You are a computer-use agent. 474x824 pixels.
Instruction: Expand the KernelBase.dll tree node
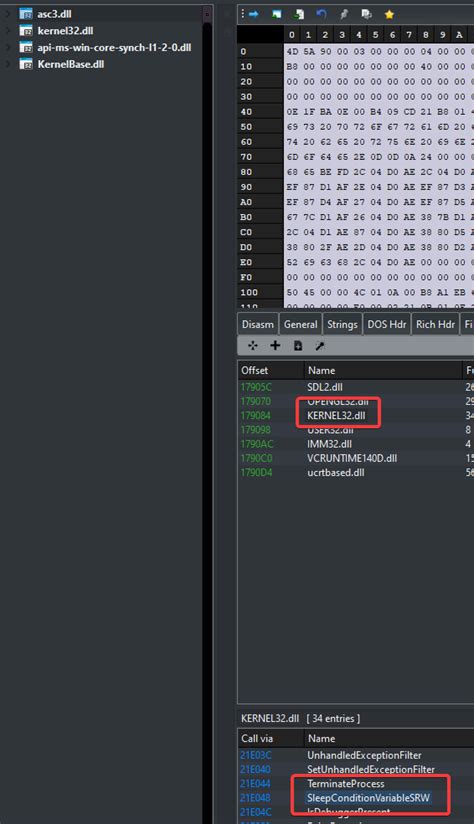pyautogui.click(x=8, y=64)
